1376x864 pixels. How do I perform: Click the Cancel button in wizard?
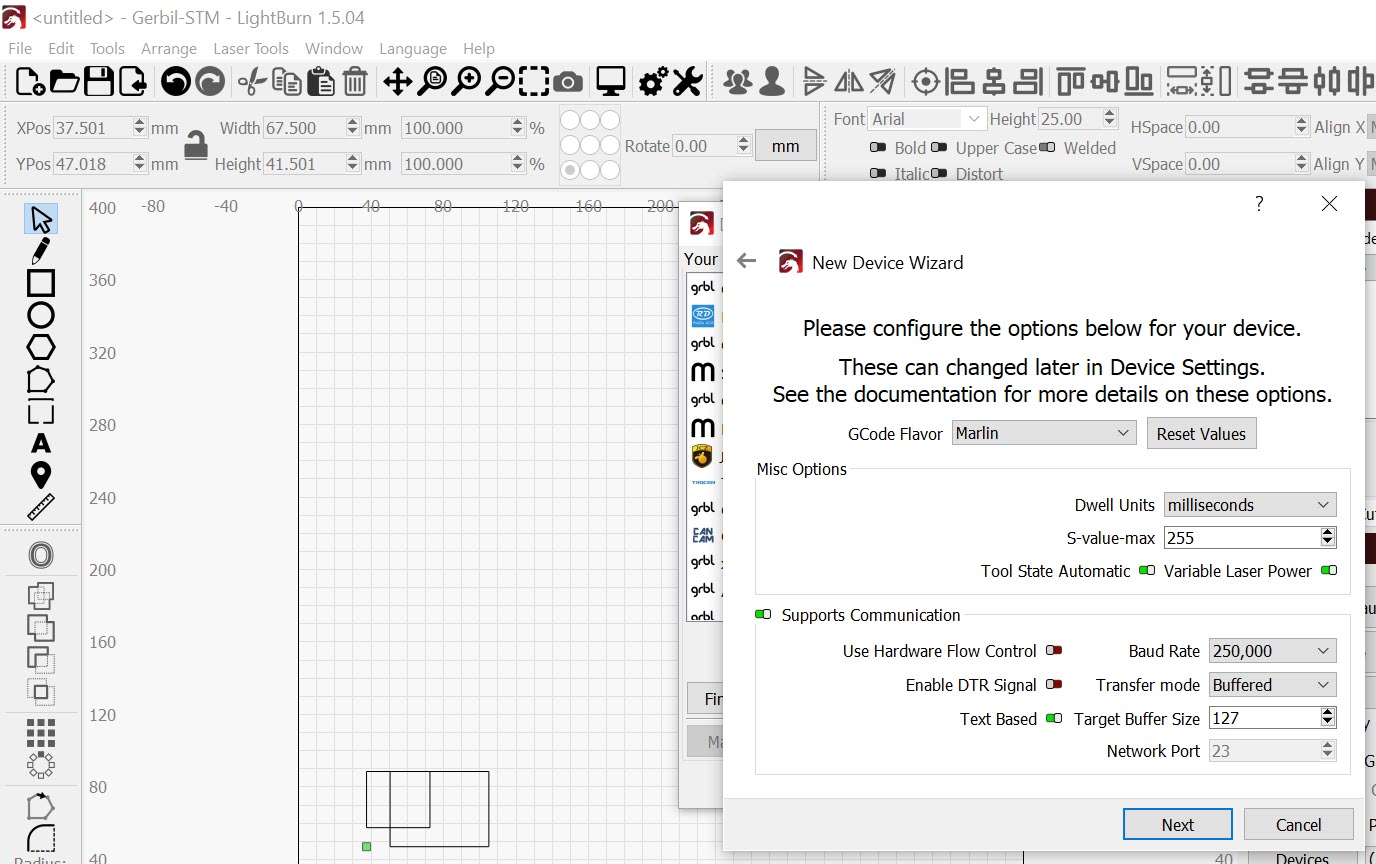[x=1298, y=824]
